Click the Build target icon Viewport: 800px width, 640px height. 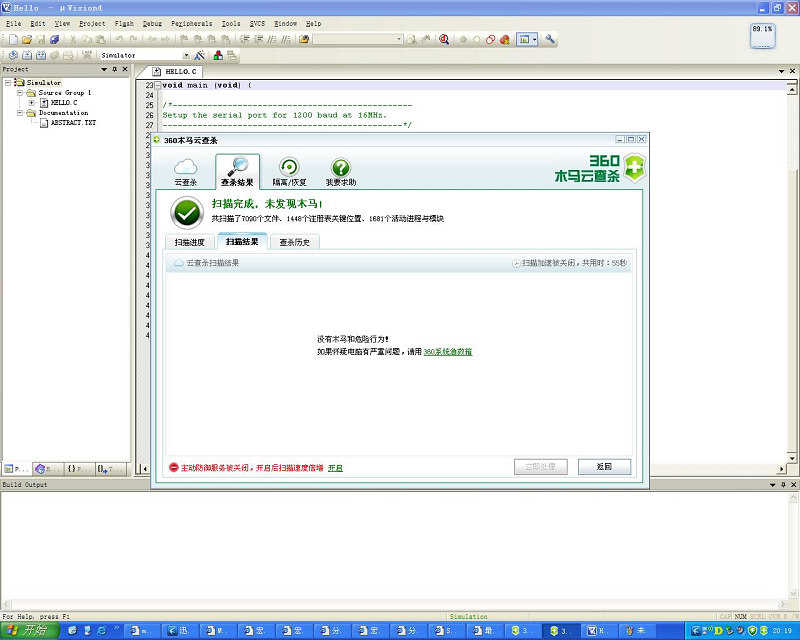(27, 55)
